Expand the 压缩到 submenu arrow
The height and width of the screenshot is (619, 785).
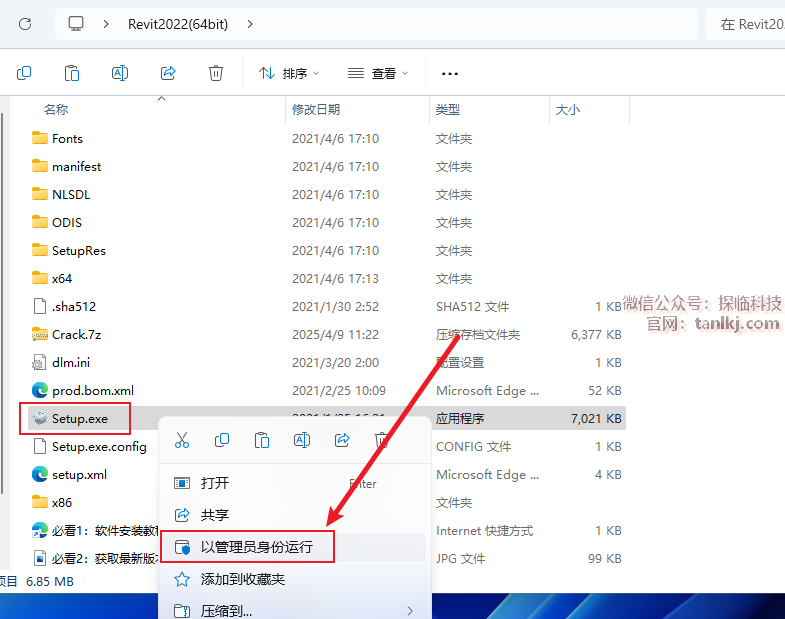pos(409,610)
